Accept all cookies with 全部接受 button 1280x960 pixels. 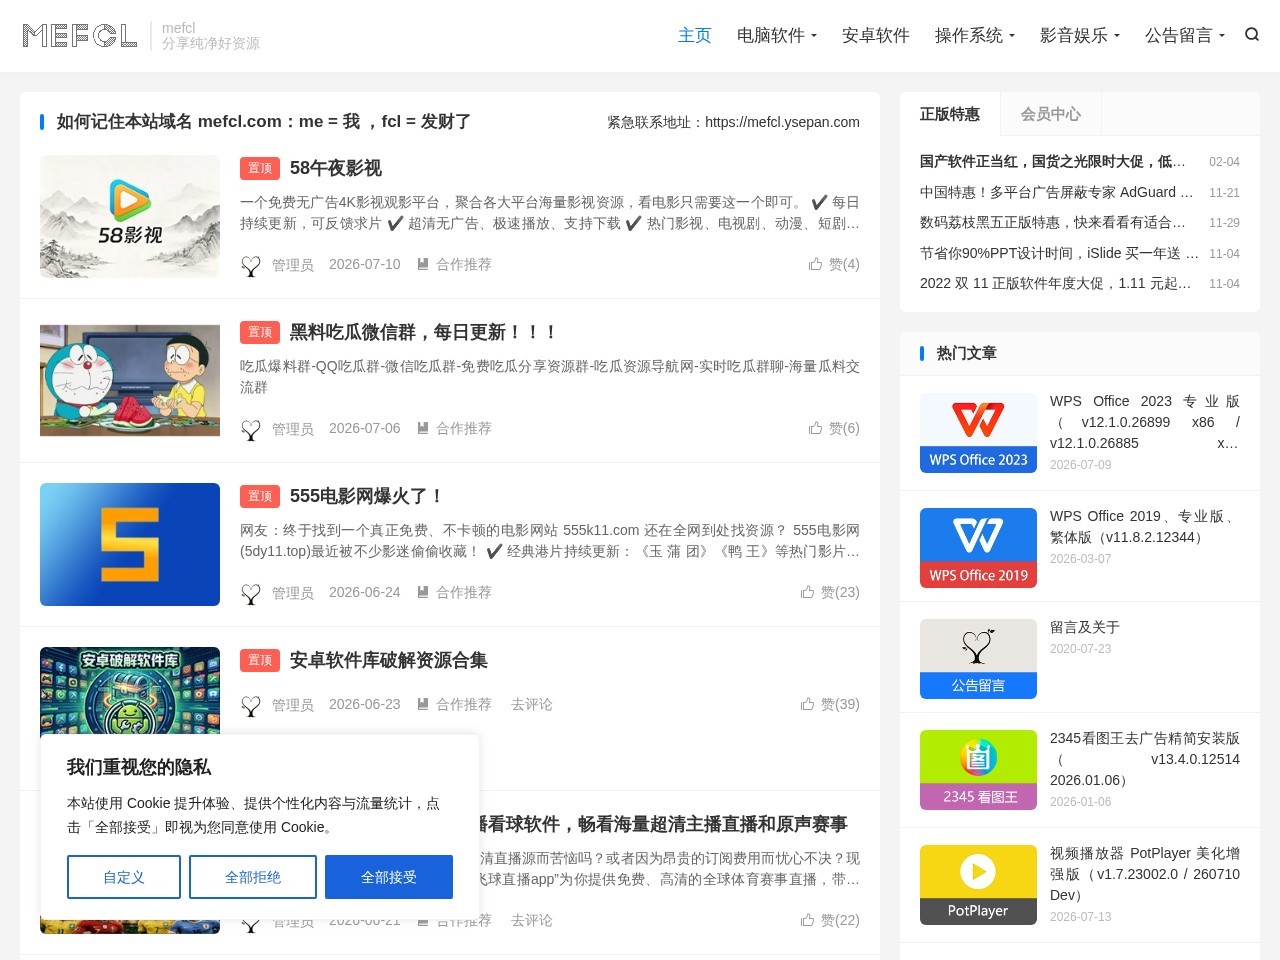pyautogui.click(x=389, y=877)
